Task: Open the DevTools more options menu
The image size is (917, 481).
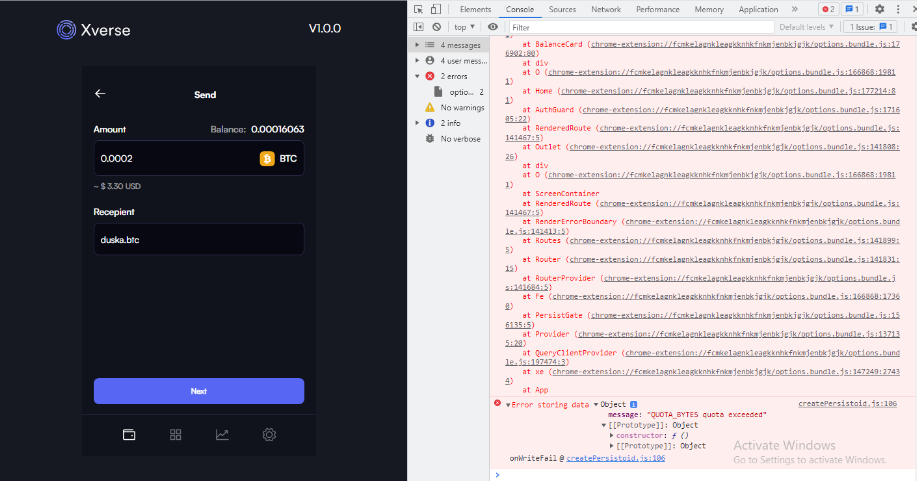Action: 898,9
